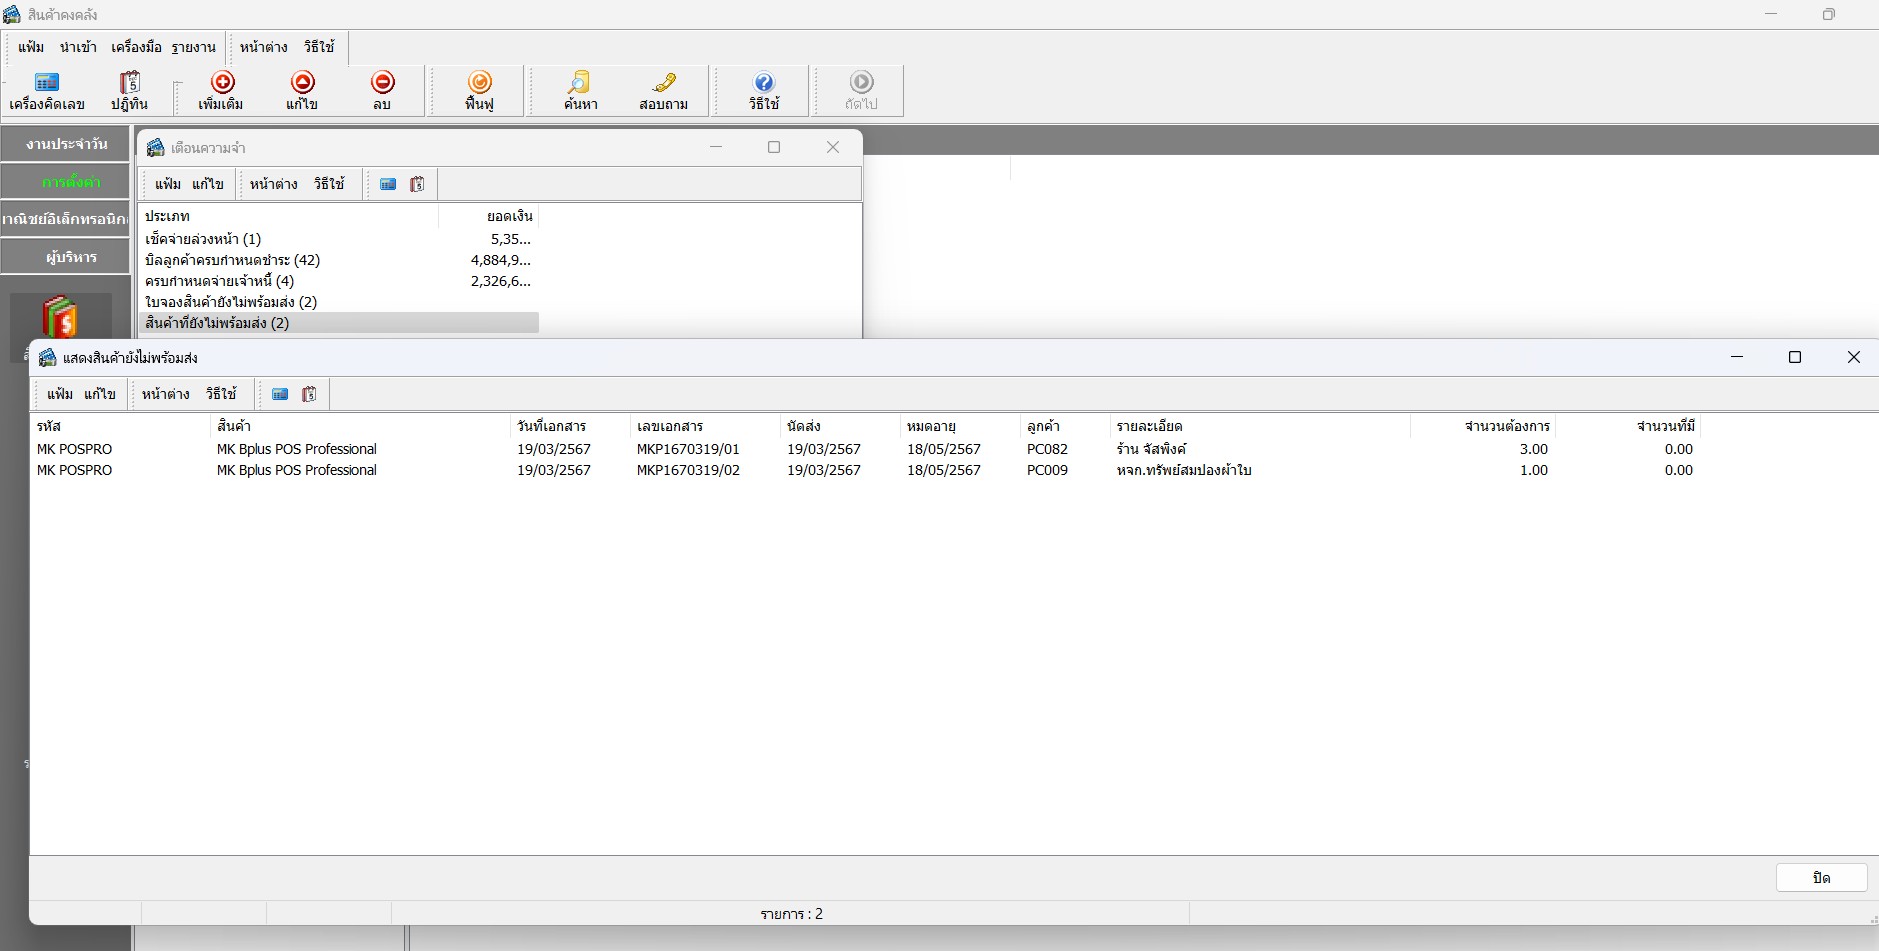Select ผู้บริหาร sidebar tab
Image resolution: width=1879 pixels, height=951 pixels.
pyautogui.click(x=66, y=257)
